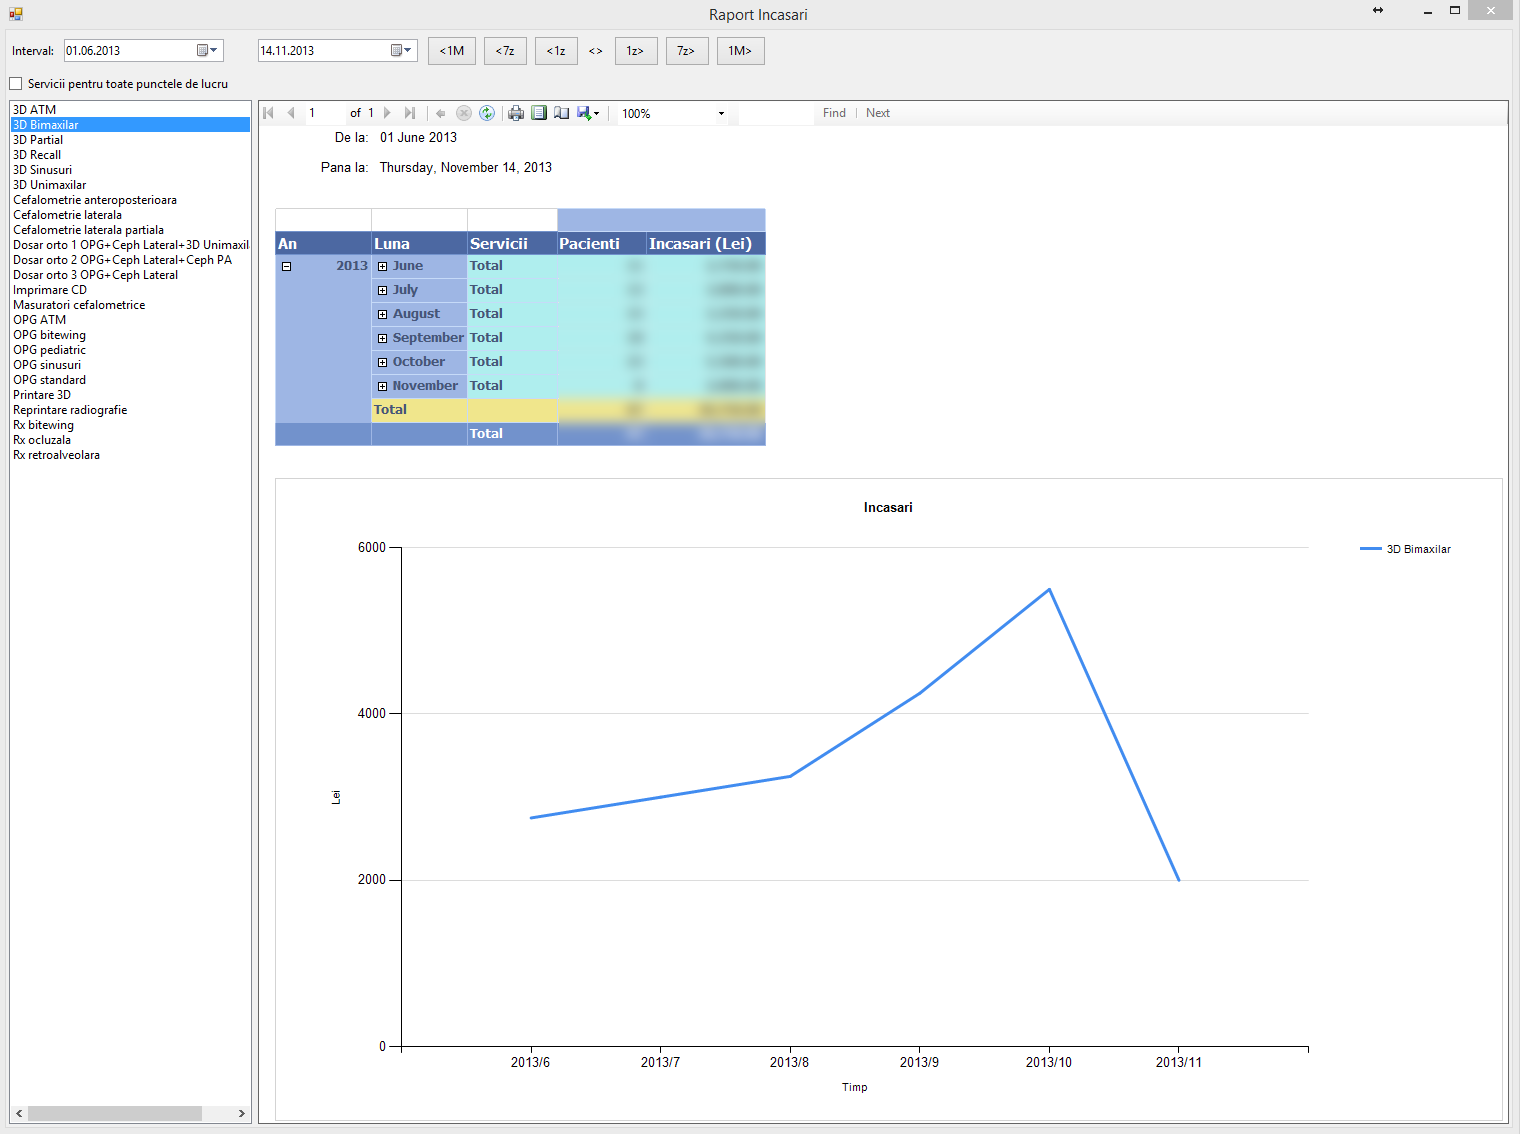Refresh the report

click(487, 113)
